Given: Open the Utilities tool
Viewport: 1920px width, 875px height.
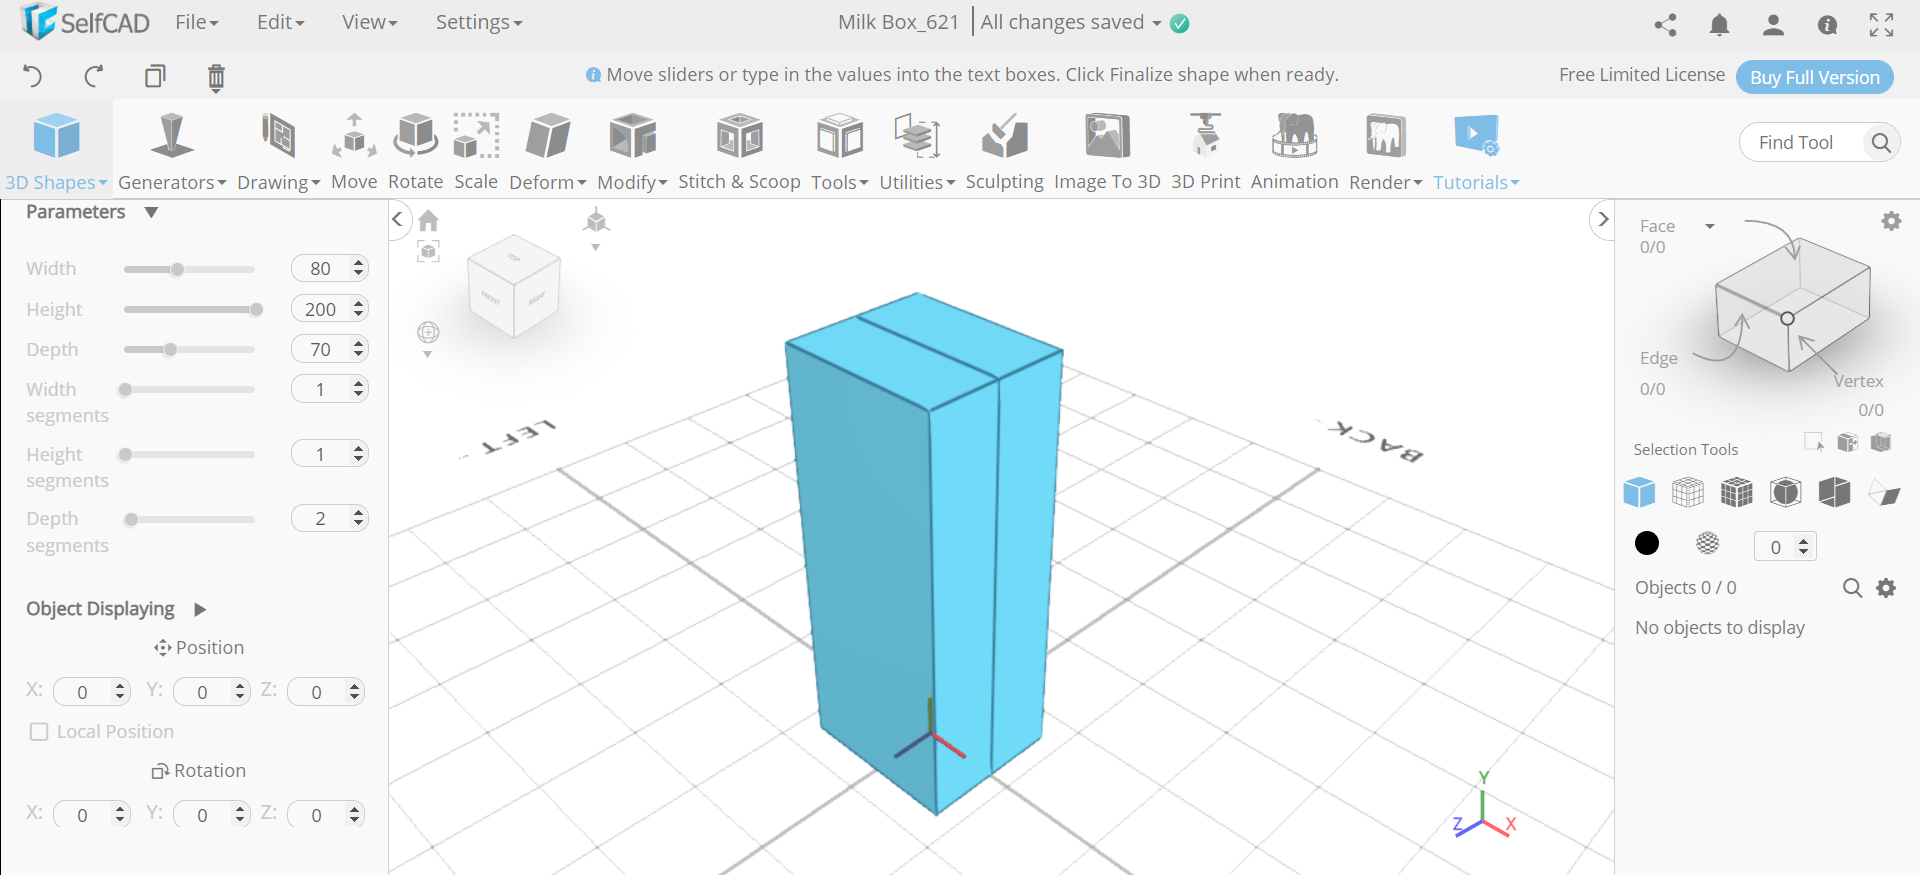Looking at the screenshot, I should [x=917, y=151].
